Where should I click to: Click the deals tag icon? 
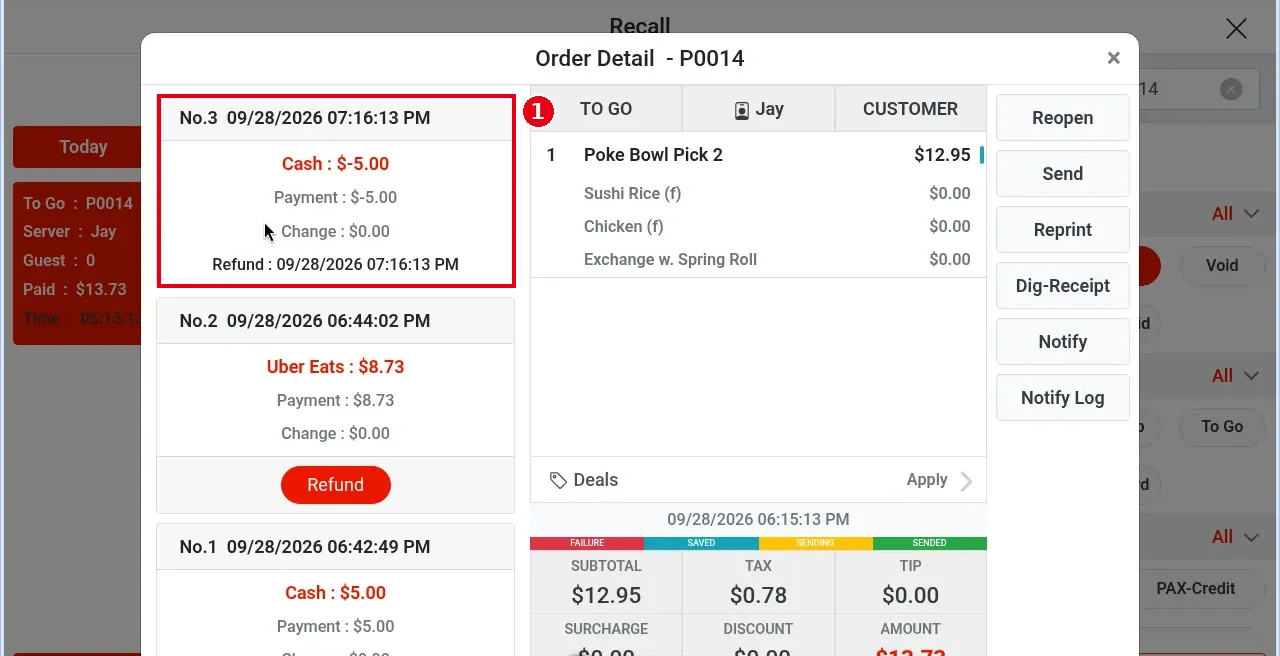[x=559, y=480]
